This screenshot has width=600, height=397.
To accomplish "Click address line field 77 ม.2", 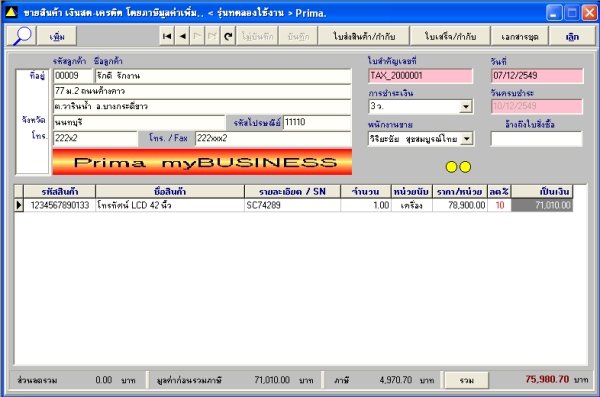I will pyautogui.click(x=202, y=91).
